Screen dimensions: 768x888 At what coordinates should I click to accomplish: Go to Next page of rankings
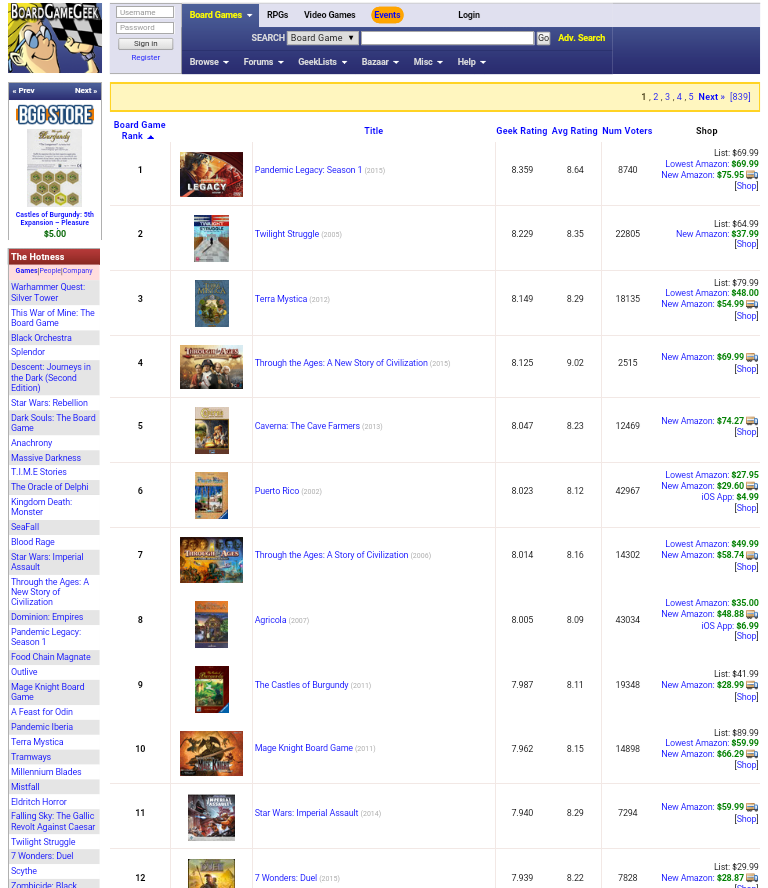point(711,97)
